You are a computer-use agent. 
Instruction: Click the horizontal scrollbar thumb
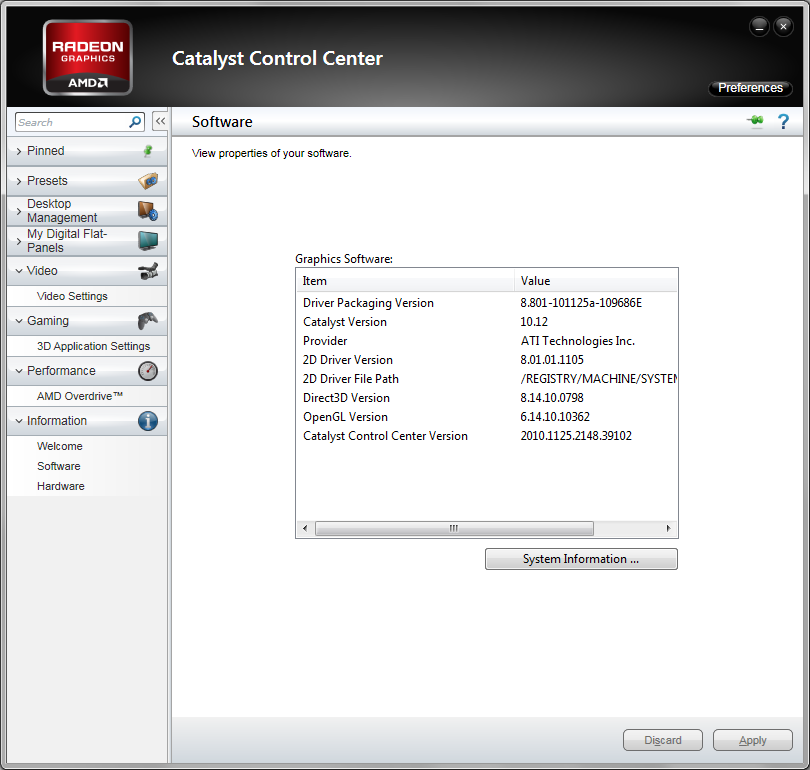pos(454,528)
